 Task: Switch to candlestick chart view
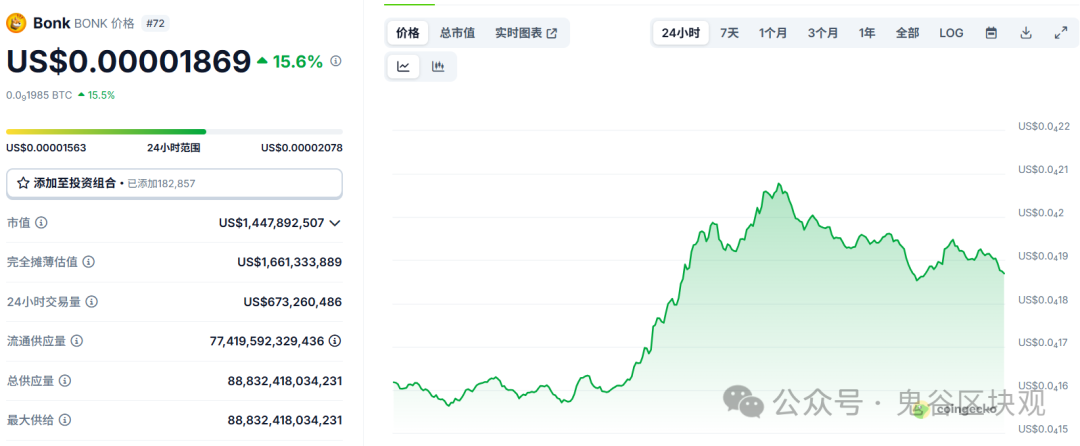click(x=438, y=67)
